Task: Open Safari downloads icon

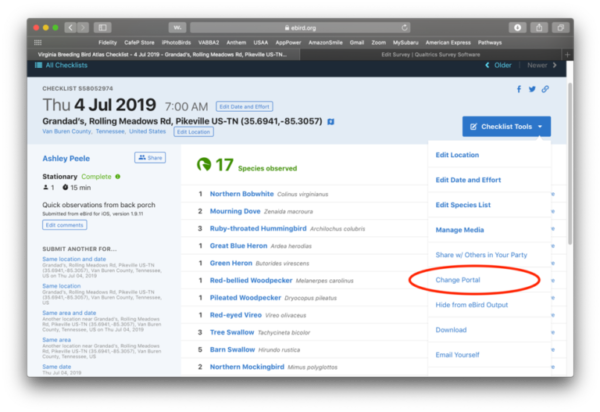Action: coord(518,27)
